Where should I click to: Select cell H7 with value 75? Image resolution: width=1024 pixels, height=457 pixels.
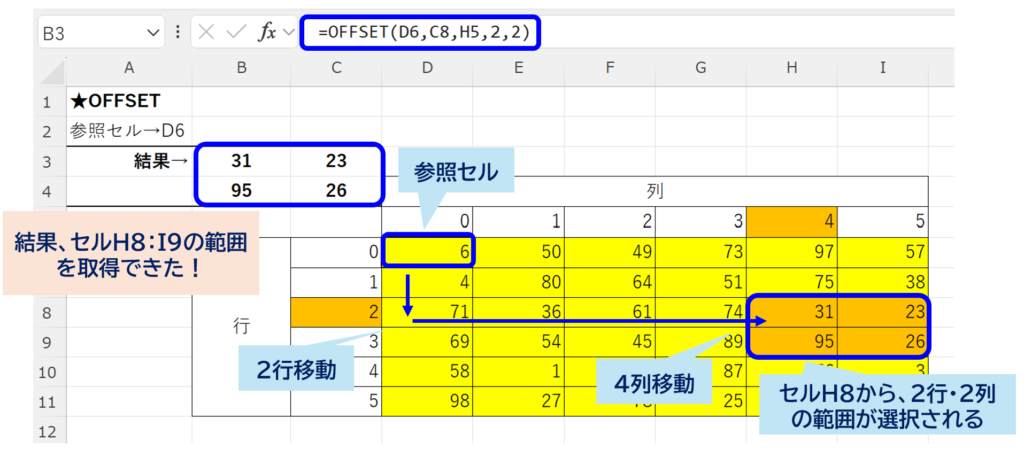click(792, 282)
